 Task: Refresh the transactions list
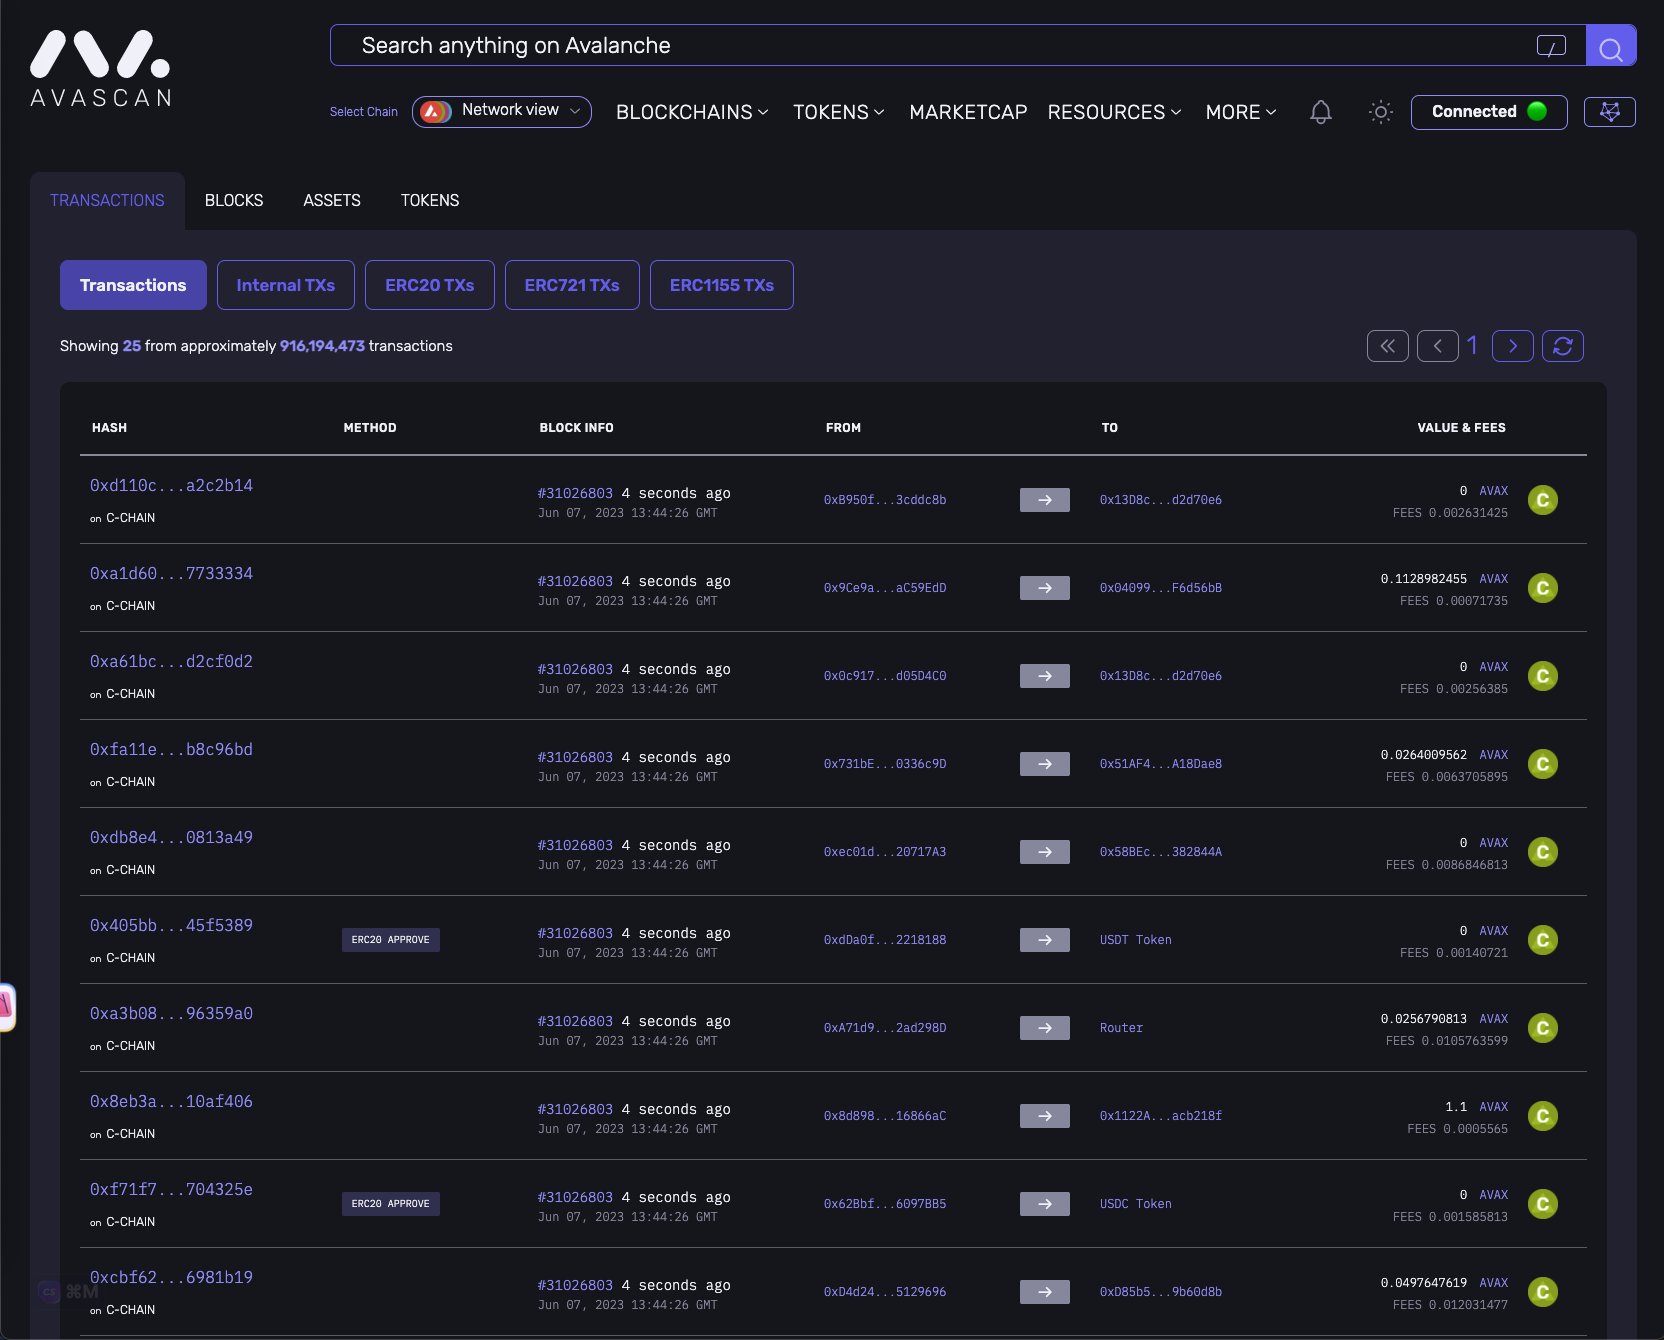coord(1564,346)
